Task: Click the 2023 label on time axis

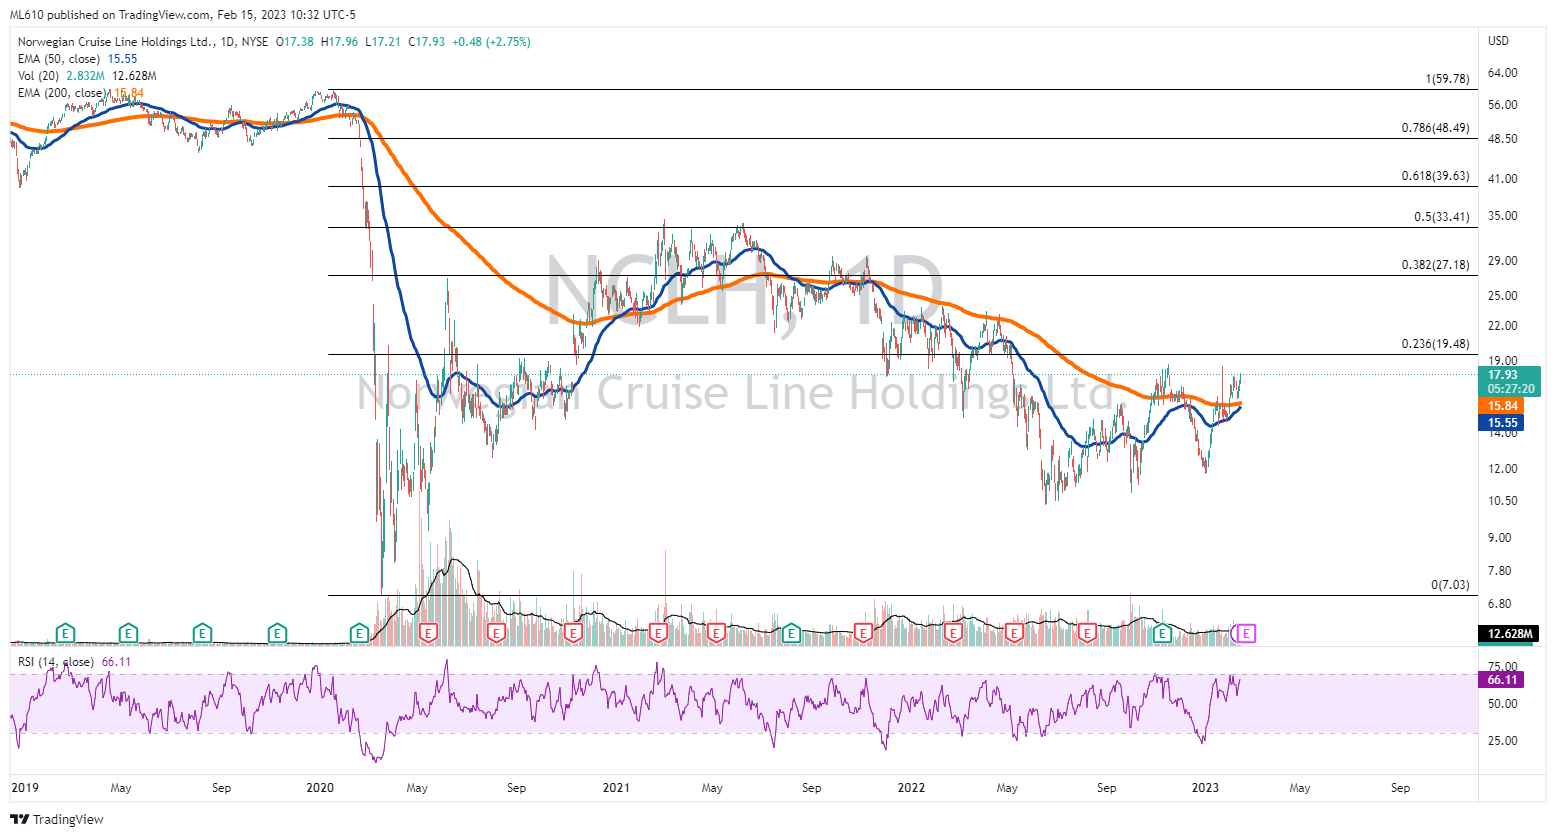Action: (x=1205, y=788)
